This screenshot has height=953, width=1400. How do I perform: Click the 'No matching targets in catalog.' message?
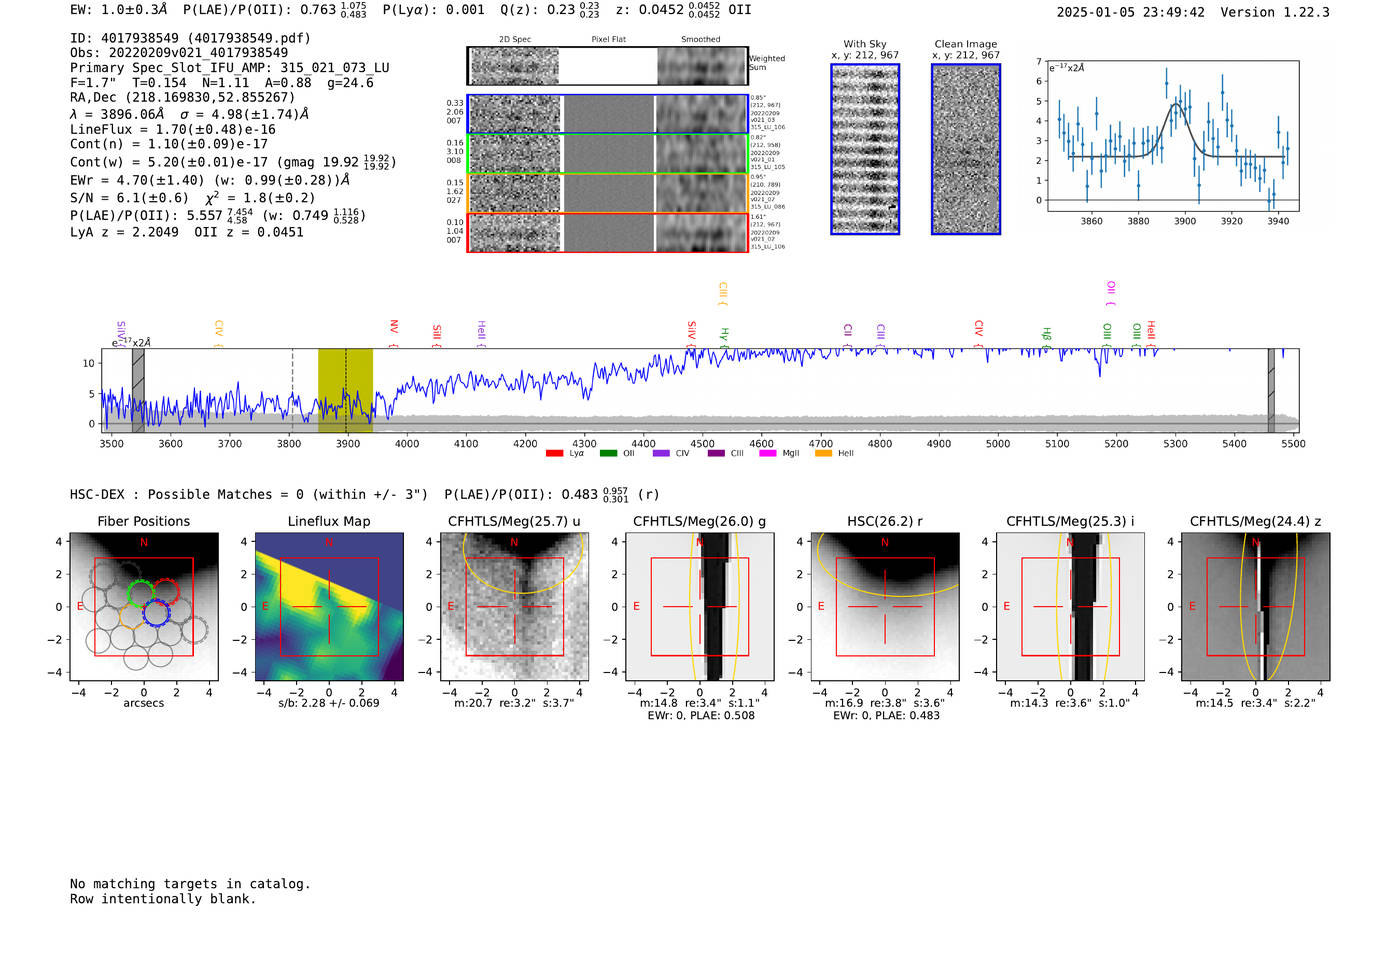190,884
